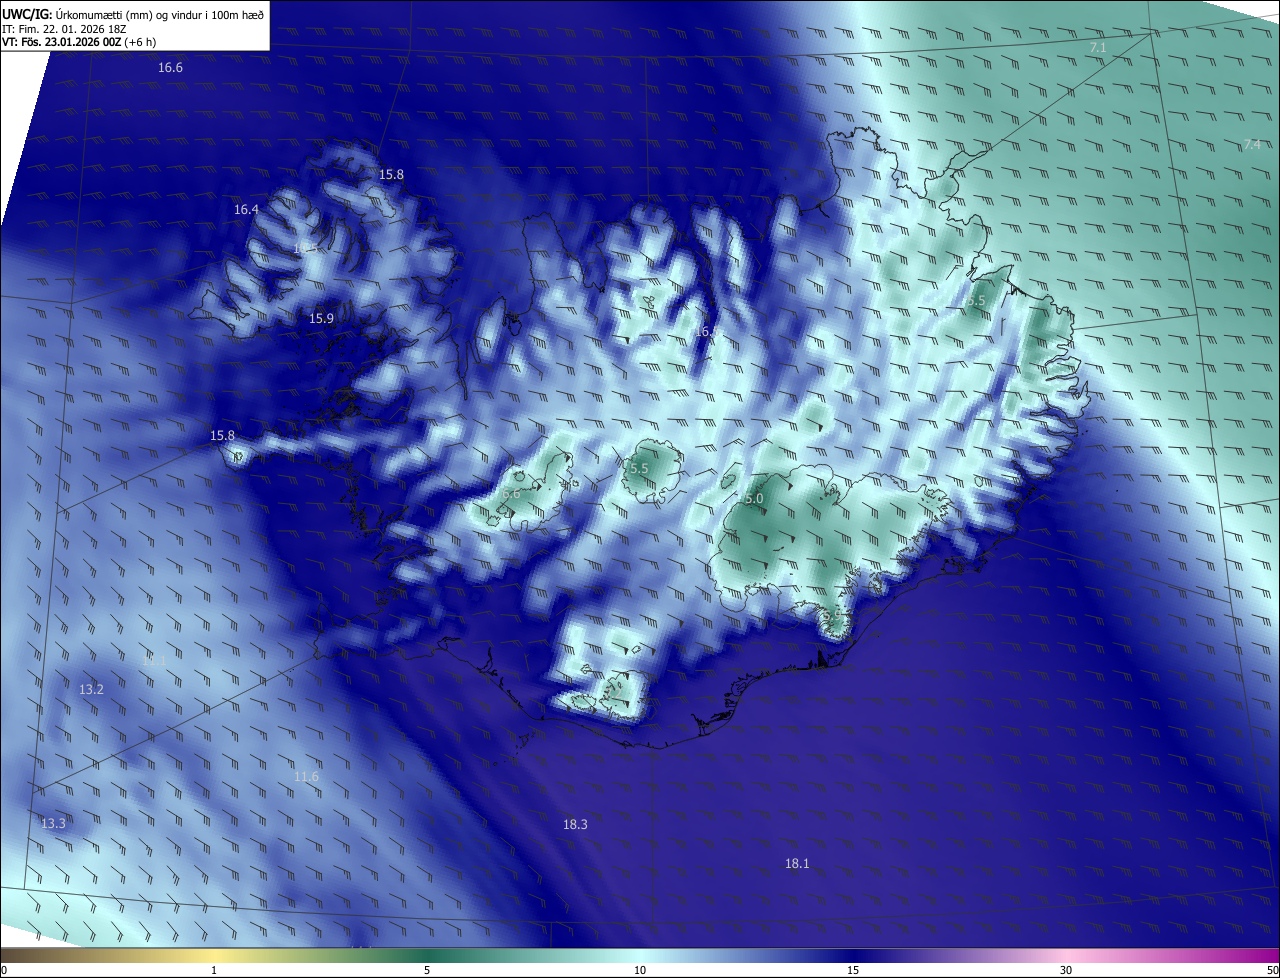Screen dimensions: 1280x978
Task: Click the colorbar tick label 0
Action: tap(4, 970)
